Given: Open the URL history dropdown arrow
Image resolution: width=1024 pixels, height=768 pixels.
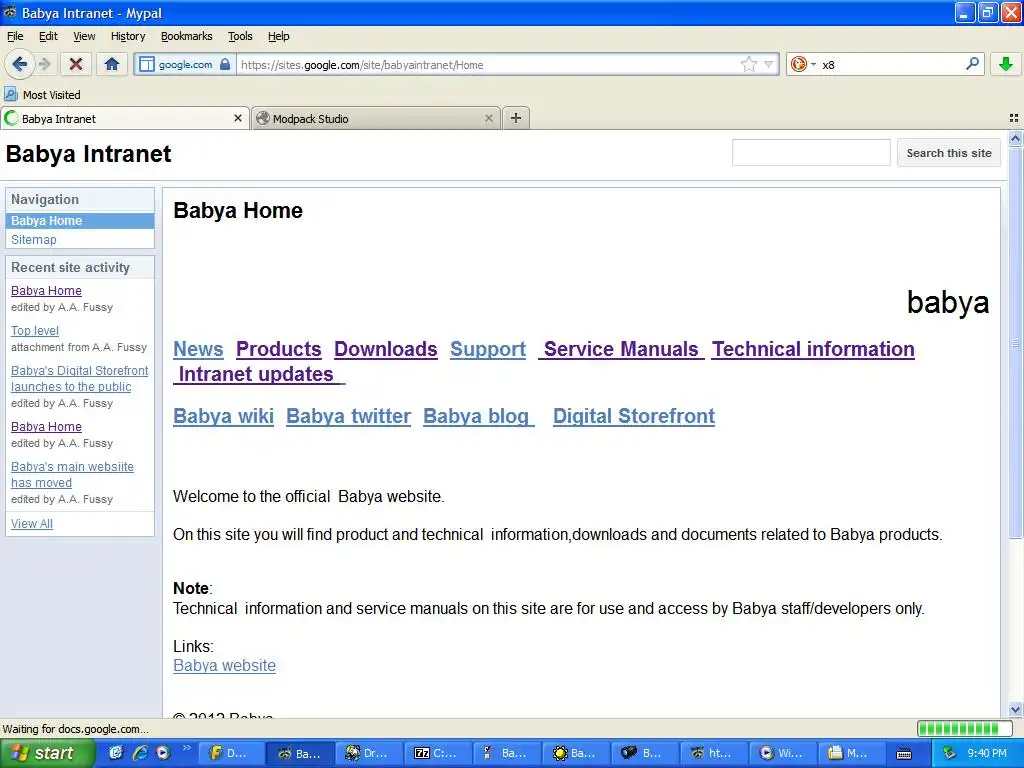Looking at the screenshot, I should (x=769, y=64).
